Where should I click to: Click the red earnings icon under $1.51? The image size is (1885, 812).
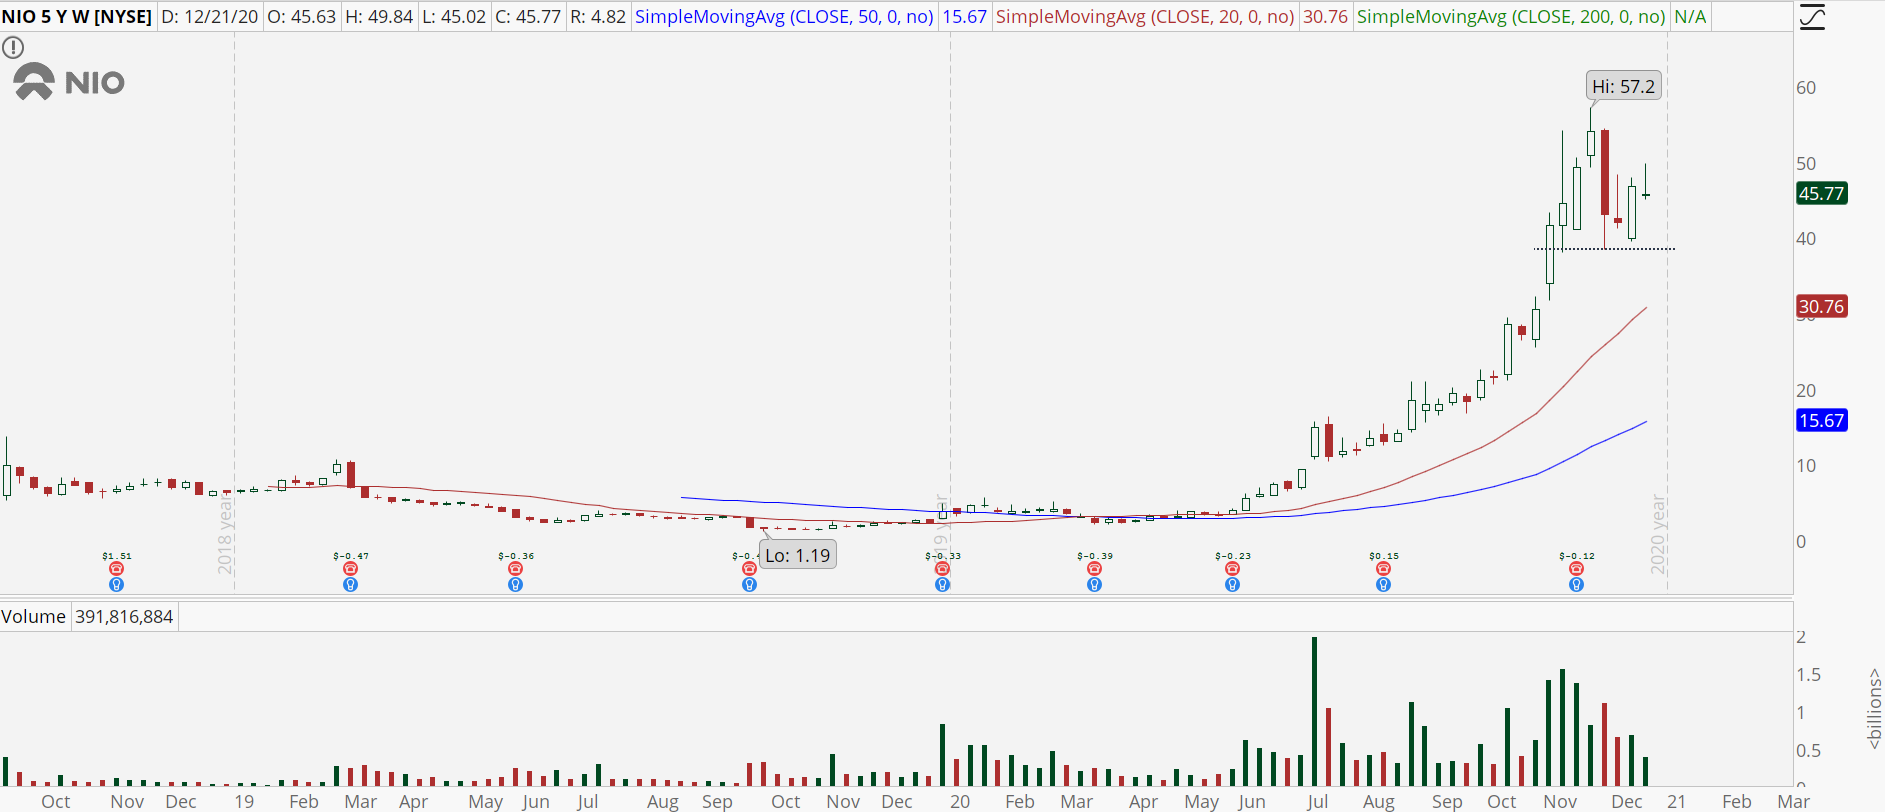click(116, 568)
